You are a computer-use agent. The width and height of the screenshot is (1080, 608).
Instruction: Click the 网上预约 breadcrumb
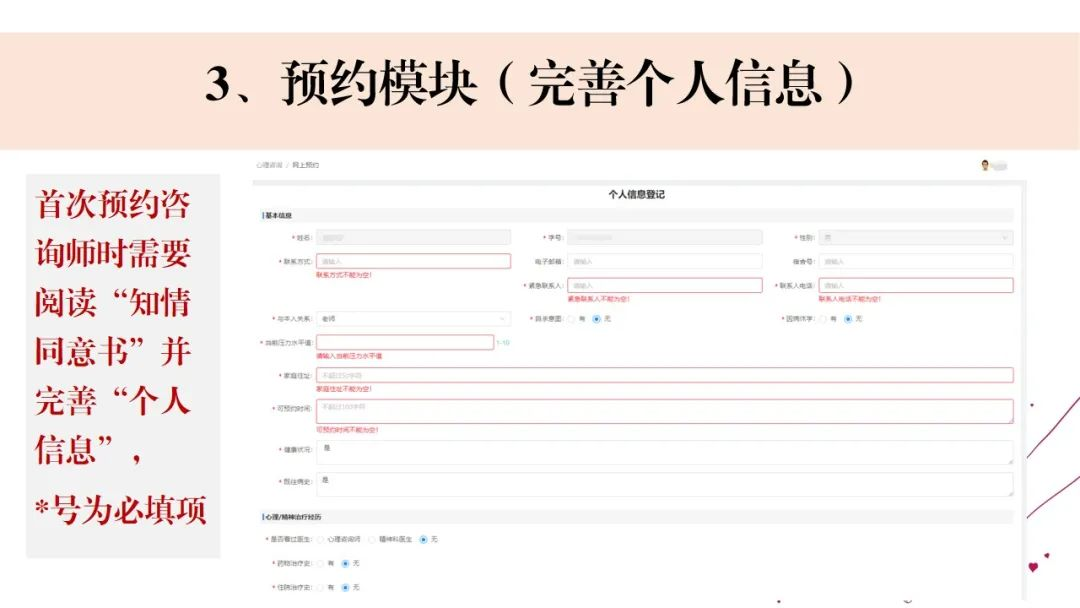point(305,165)
